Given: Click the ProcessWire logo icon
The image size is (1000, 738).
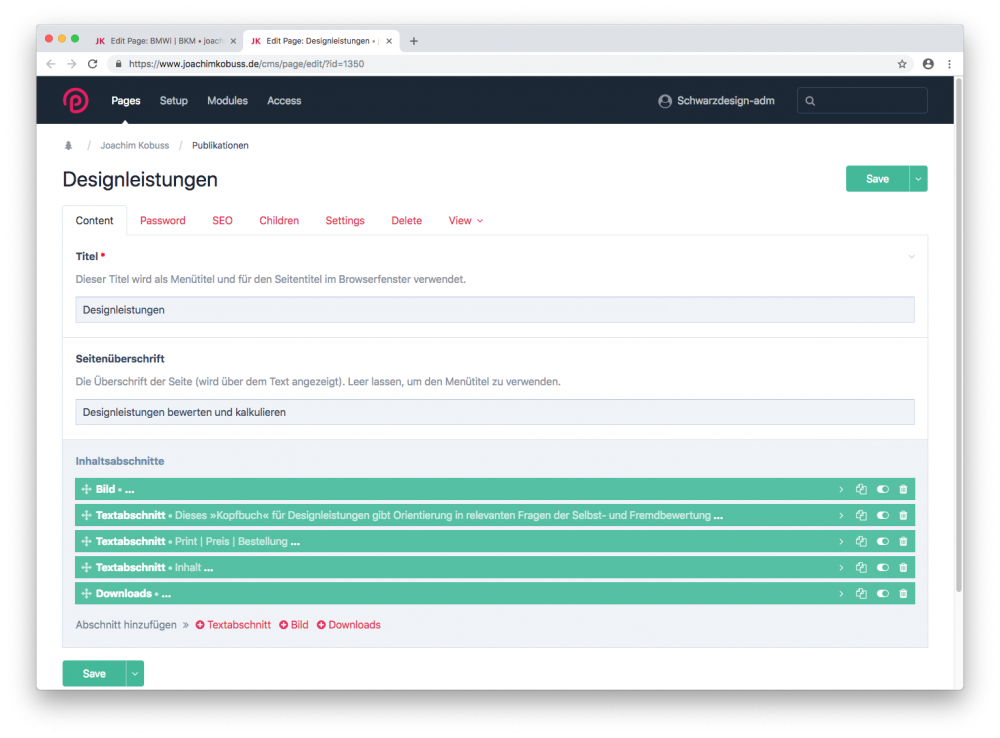Looking at the screenshot, I should click(x=75, y=101).
